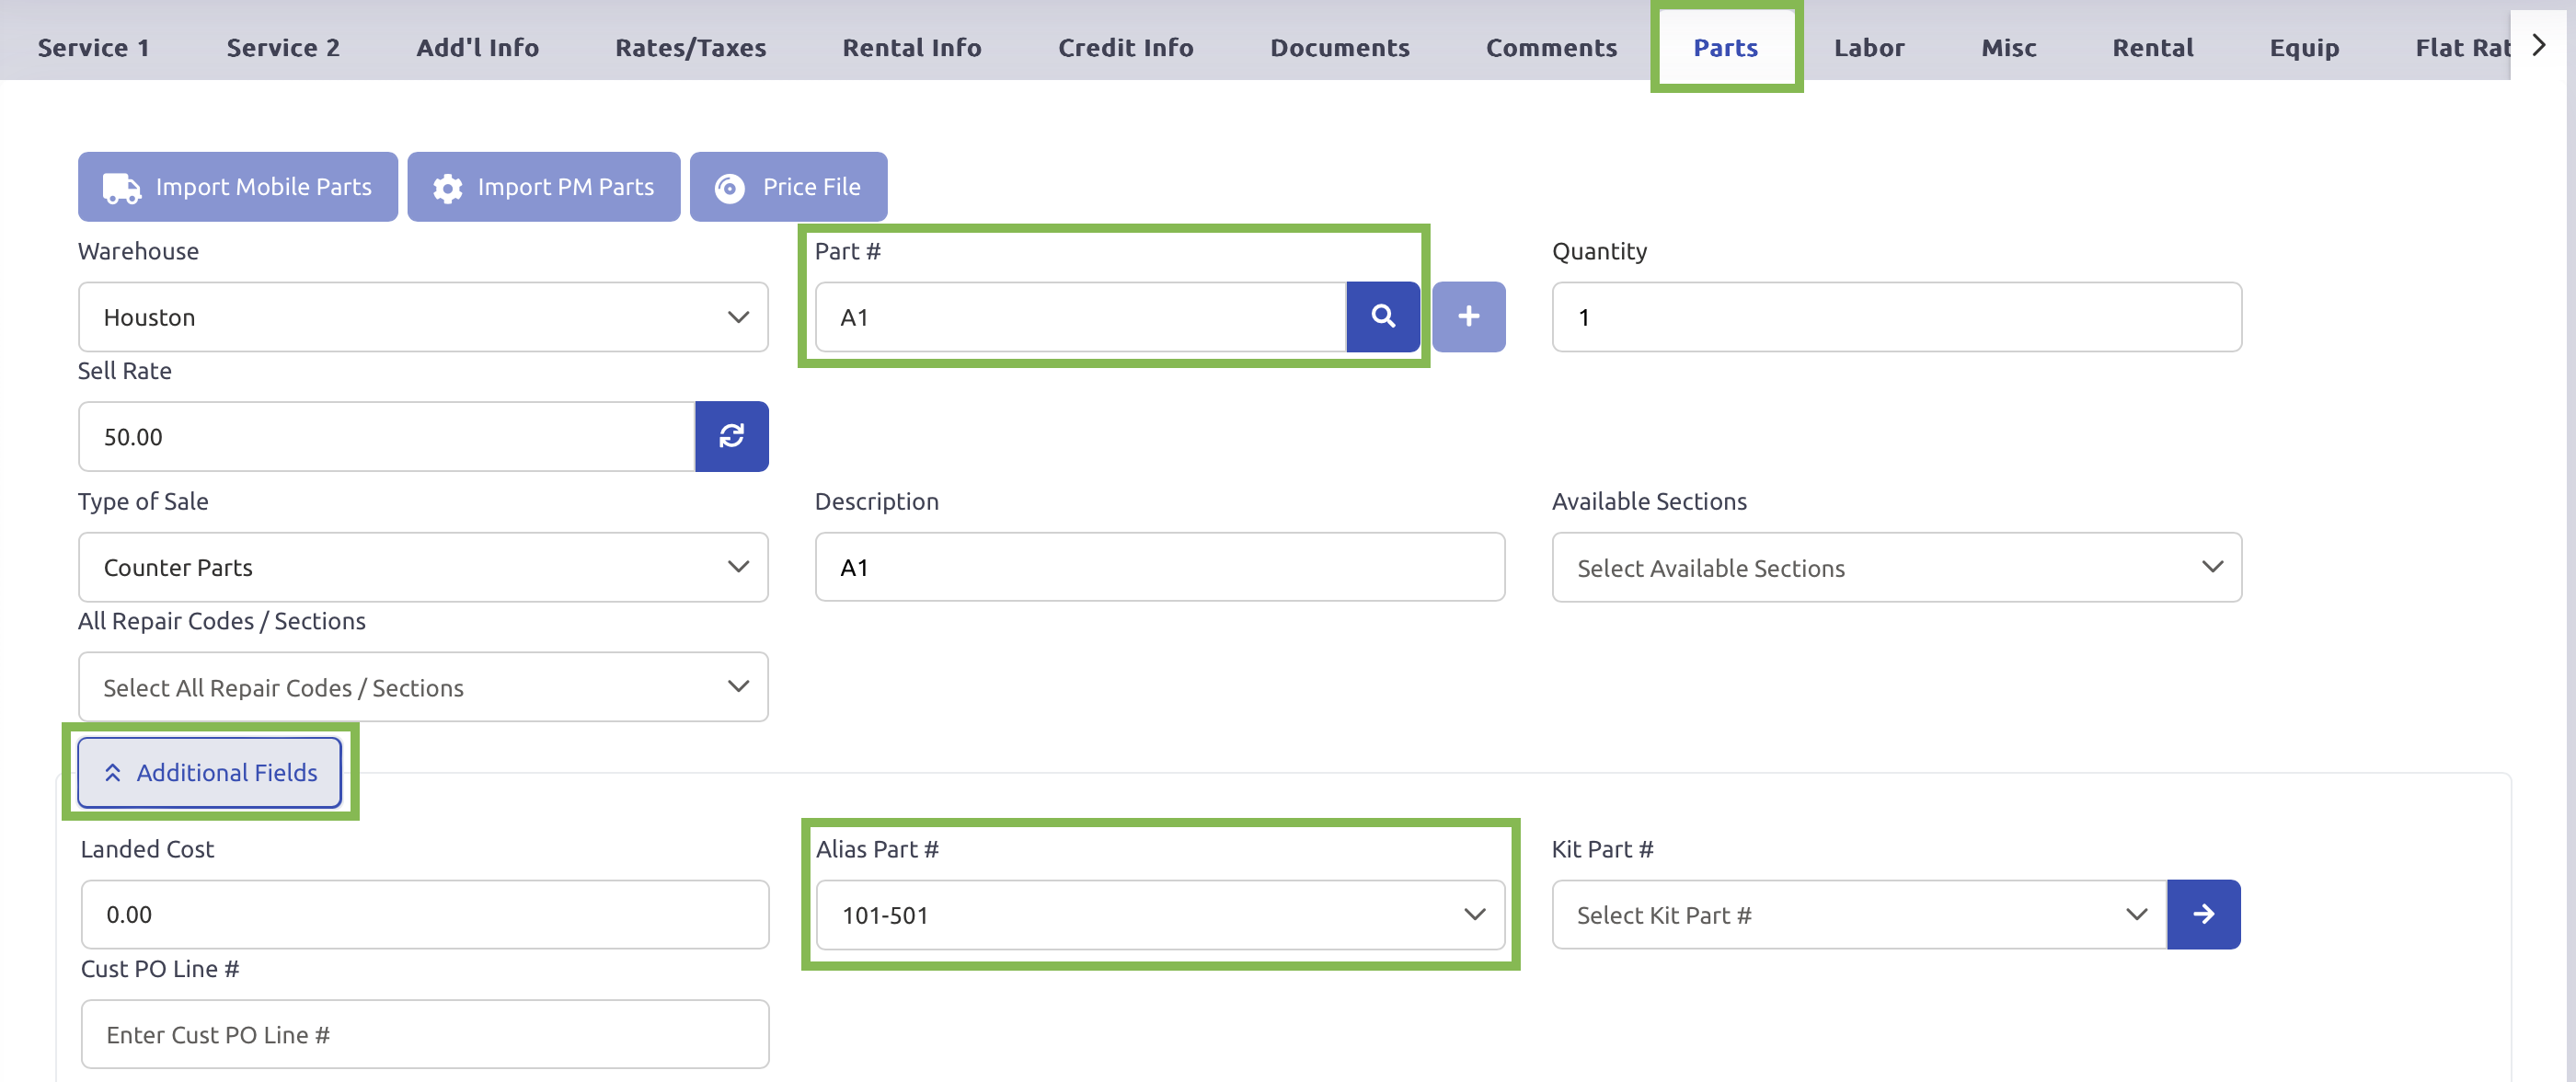Switch to the Labor tab

tap(1868, 47)
